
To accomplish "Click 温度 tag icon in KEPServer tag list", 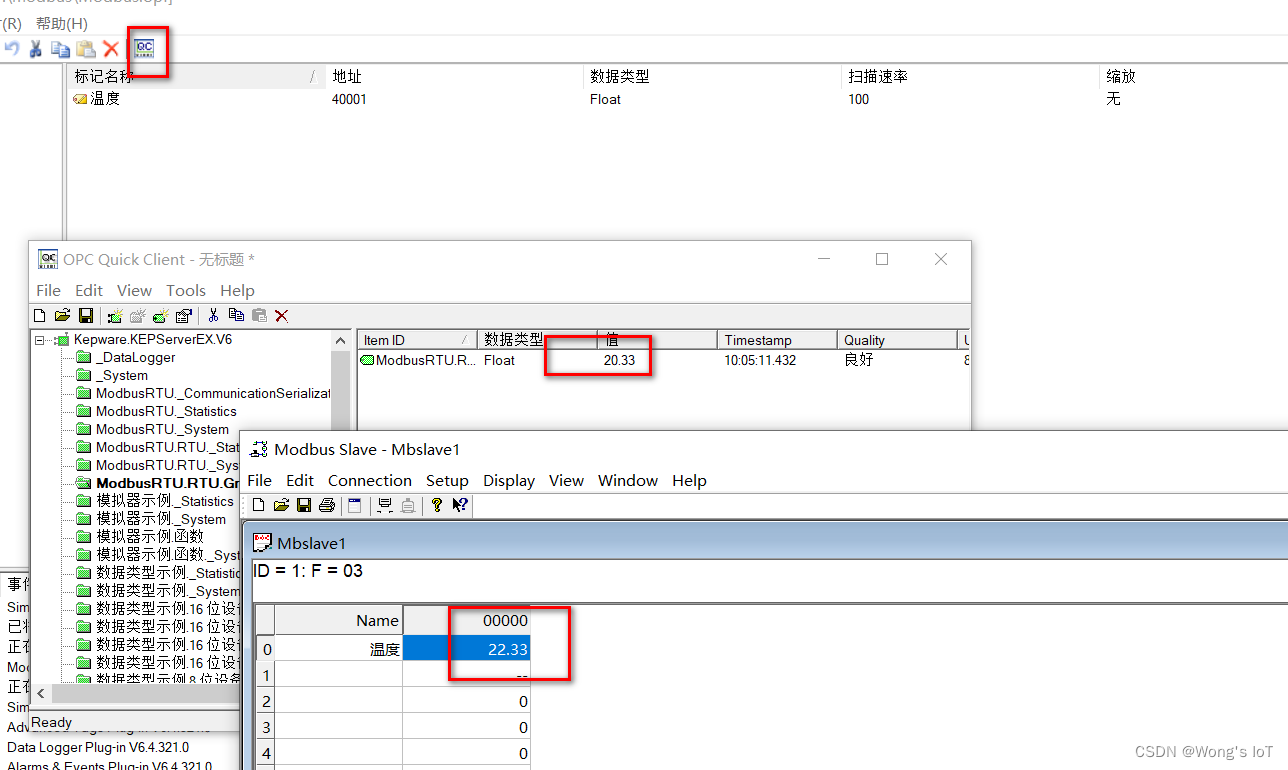I will (x=80, y=99).
